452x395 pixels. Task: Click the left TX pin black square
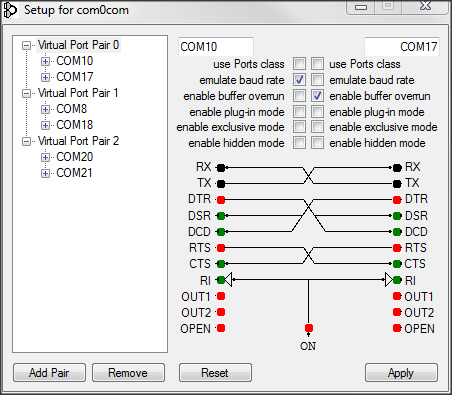(x=221, y=184)
